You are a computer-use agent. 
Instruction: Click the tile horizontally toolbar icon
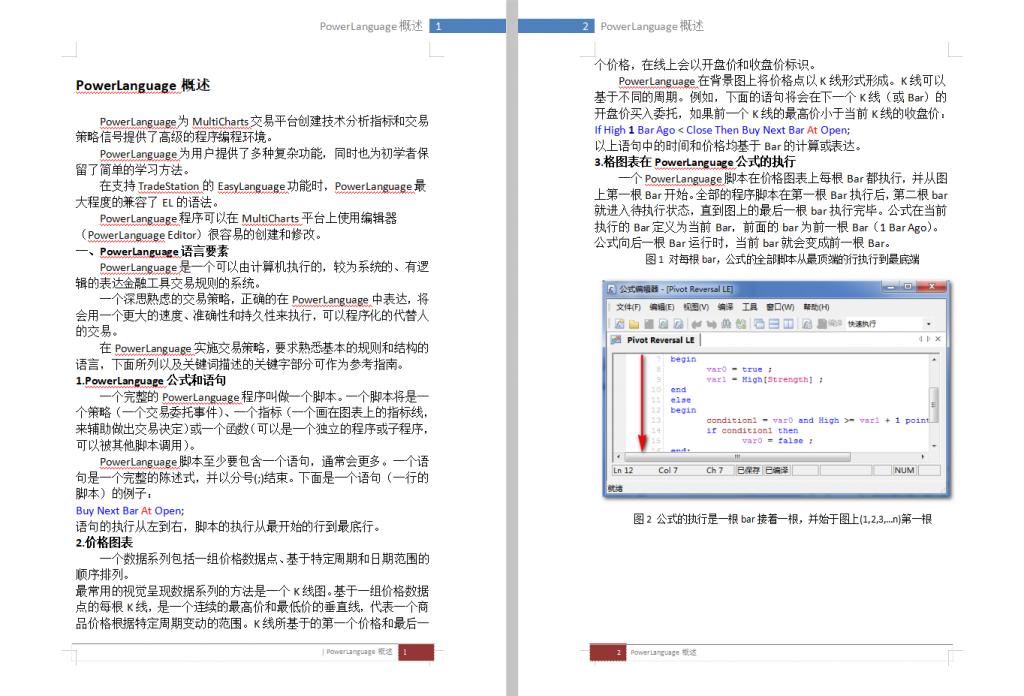(x=774, y=324)
